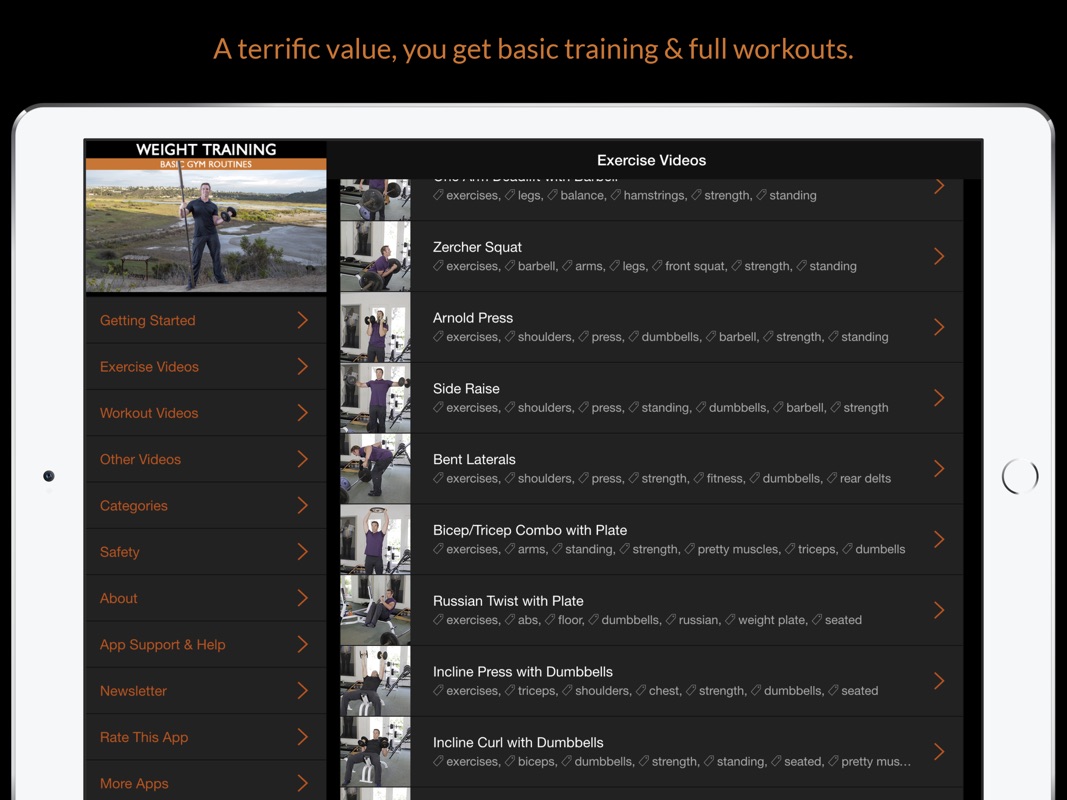Select the Side Raise title

coord(466,388)
